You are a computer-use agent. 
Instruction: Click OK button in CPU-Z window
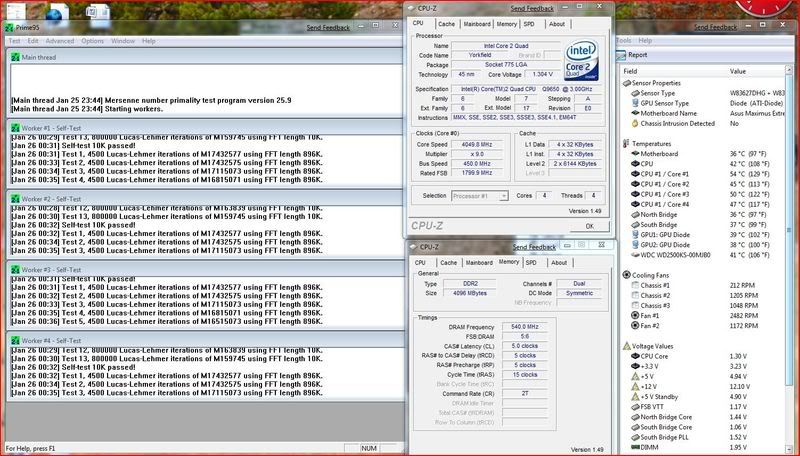click(589, 226)
